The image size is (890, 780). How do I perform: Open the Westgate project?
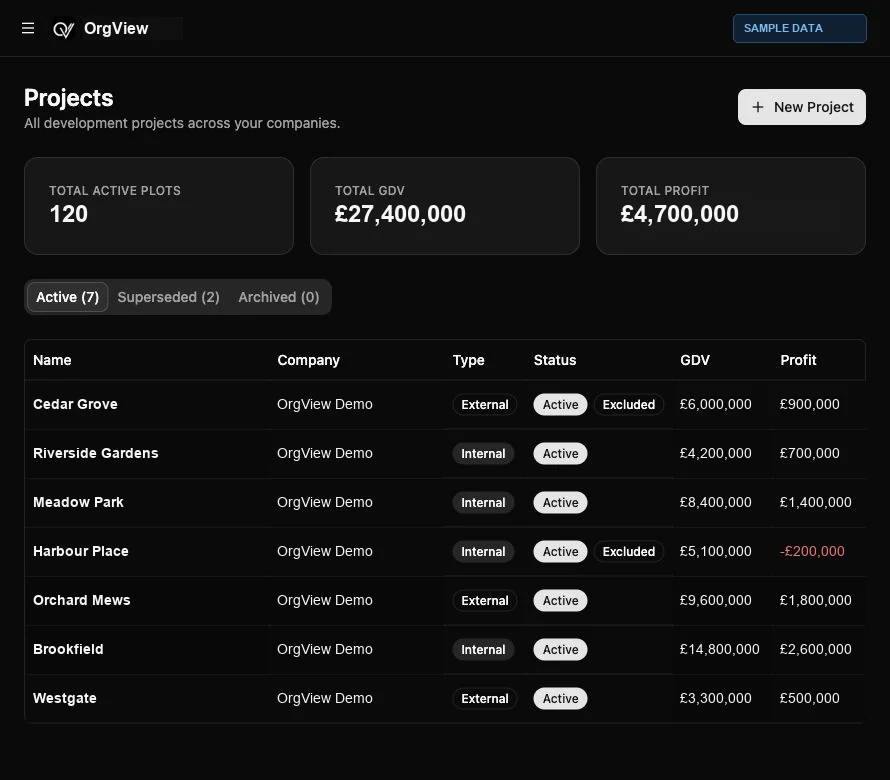click(65, 698)
